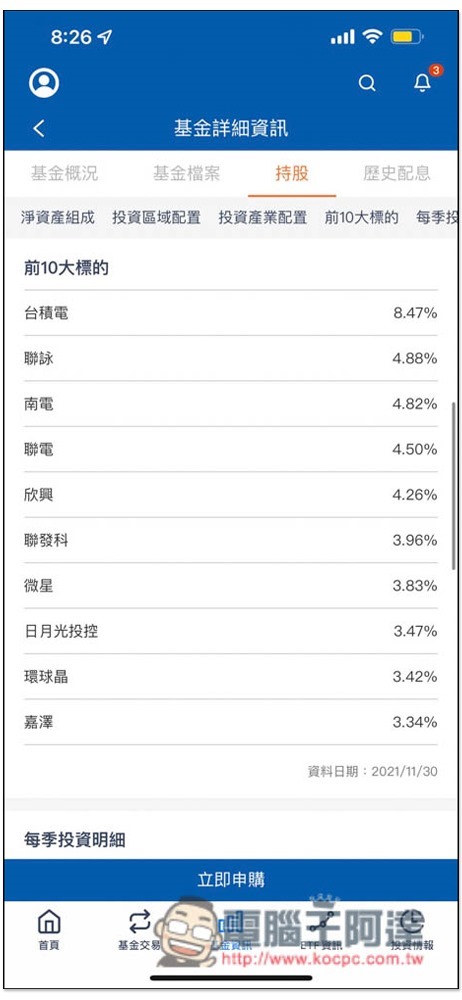Go back using the left chevron
Screen dimensions: 462x1000
pyautogui.click(x=39, y=128)
